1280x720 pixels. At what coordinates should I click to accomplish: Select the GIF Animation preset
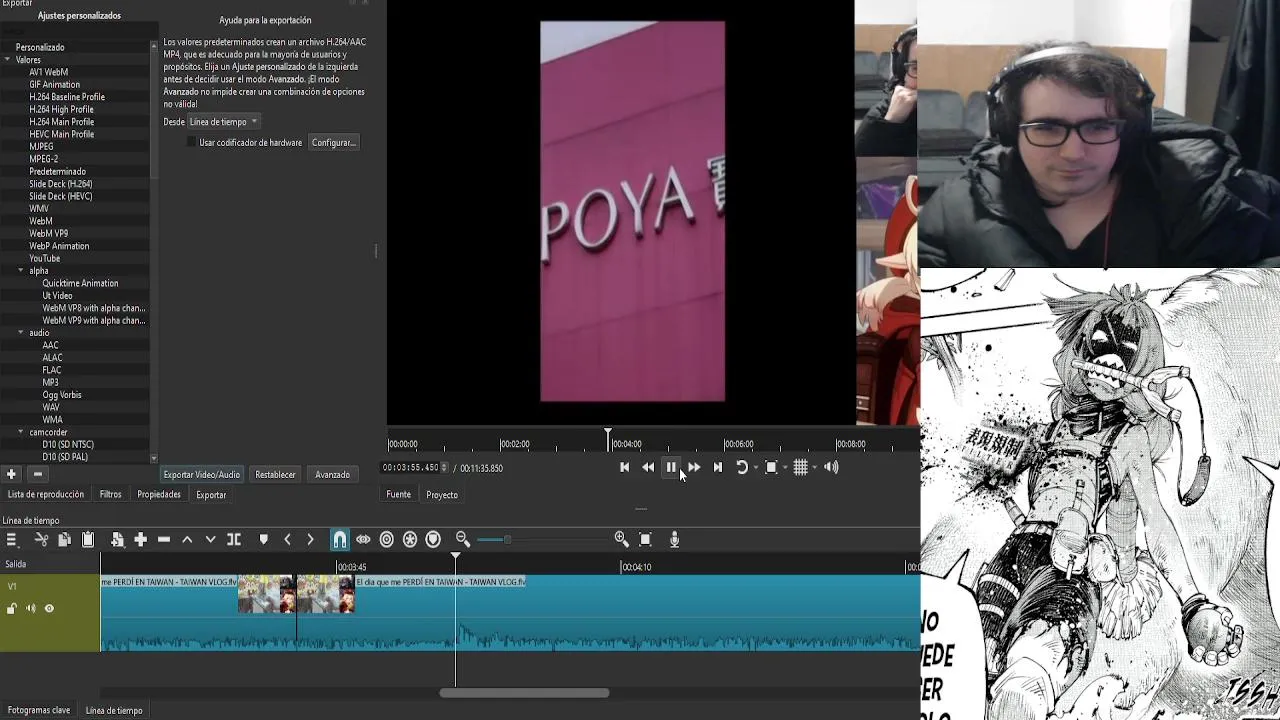tap(55, 85)
